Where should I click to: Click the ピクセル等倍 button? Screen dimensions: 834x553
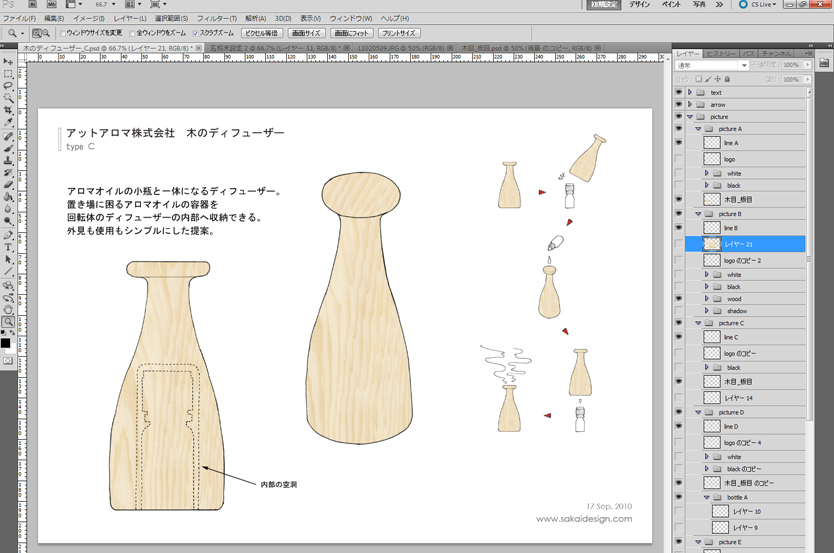pos(261,33)
